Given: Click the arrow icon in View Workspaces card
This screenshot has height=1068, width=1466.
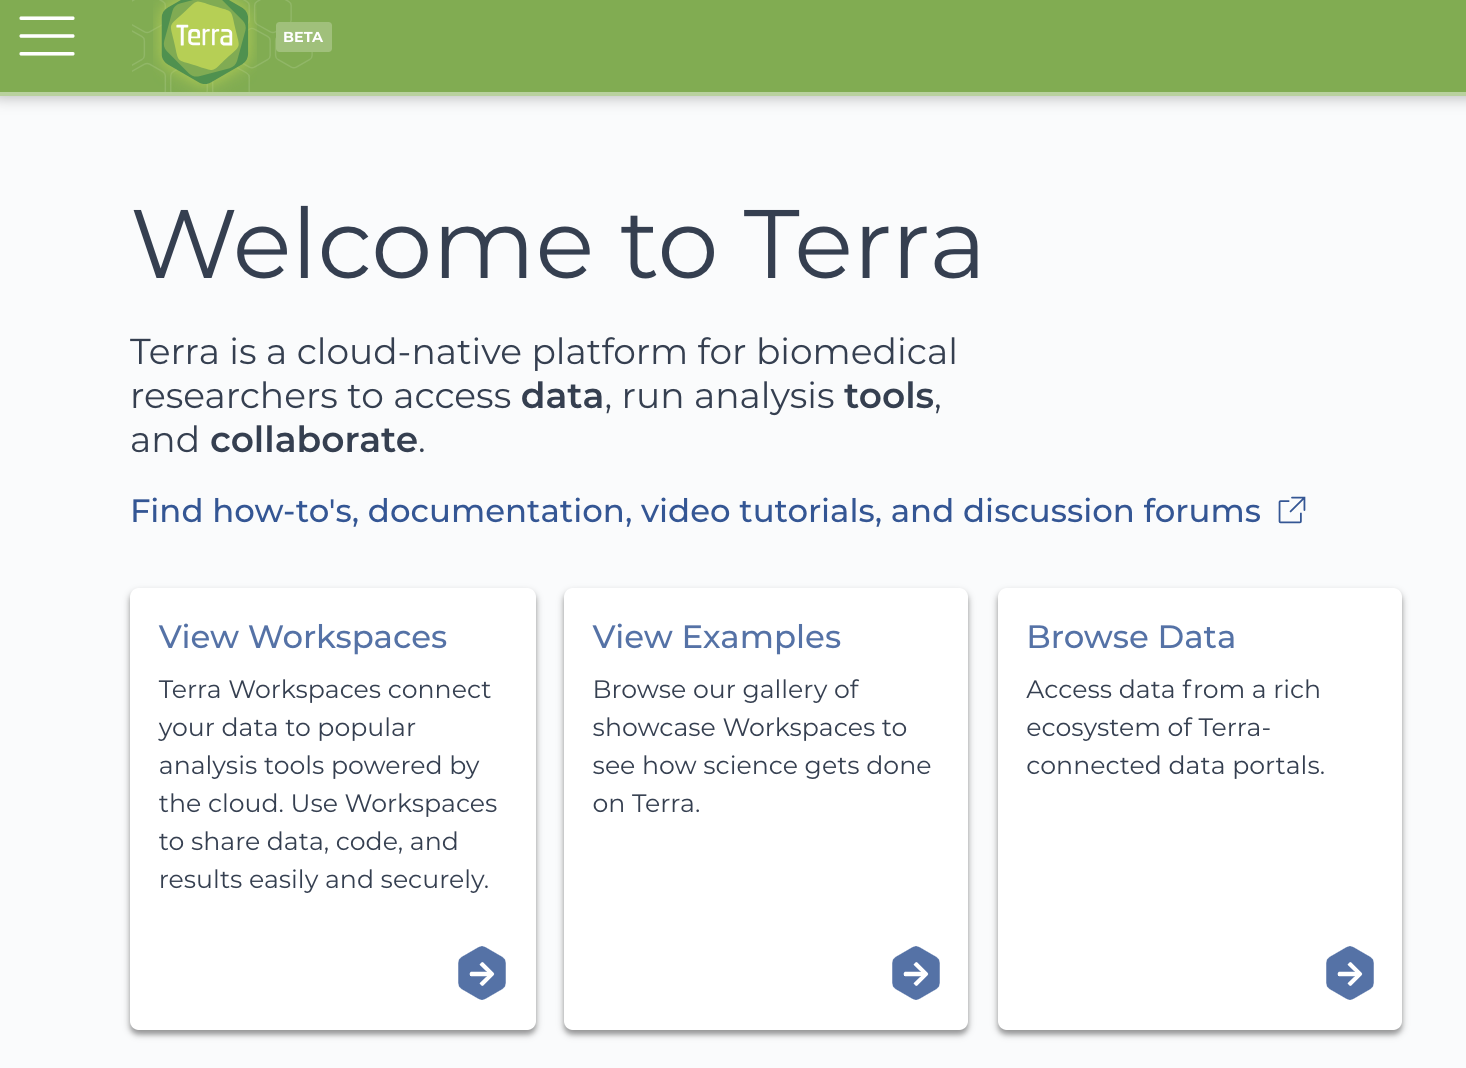Looking at the screenshot, I should point(482,973).
